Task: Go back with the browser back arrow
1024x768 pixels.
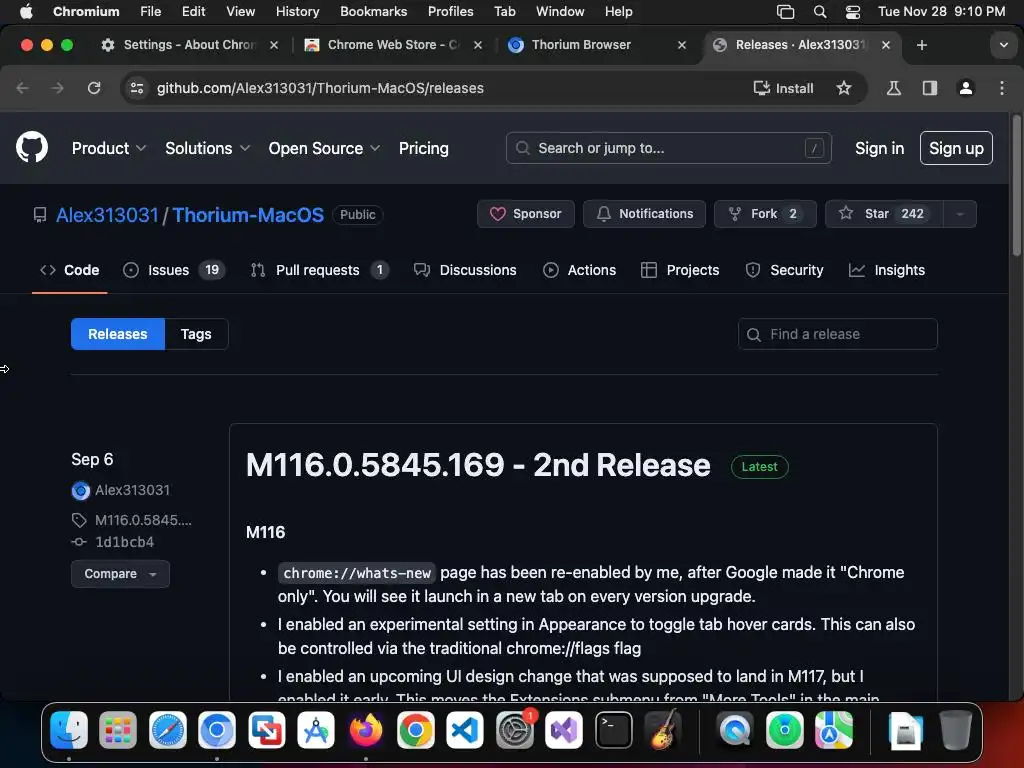Action: tap(22, 88)
